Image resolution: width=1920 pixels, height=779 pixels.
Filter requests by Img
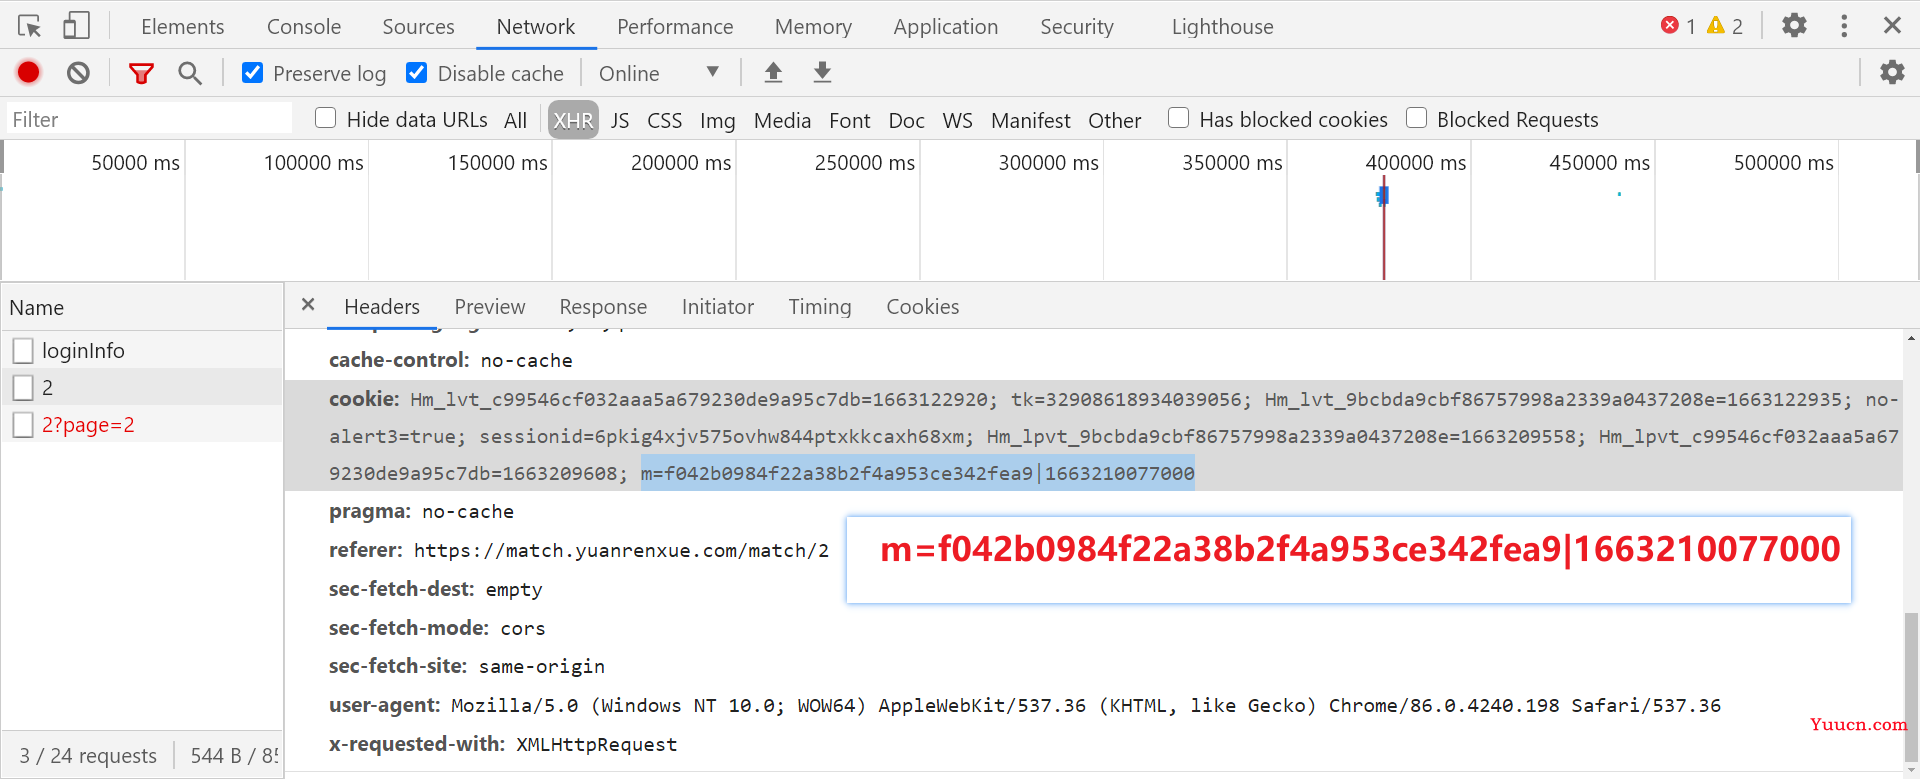[718, 120]
